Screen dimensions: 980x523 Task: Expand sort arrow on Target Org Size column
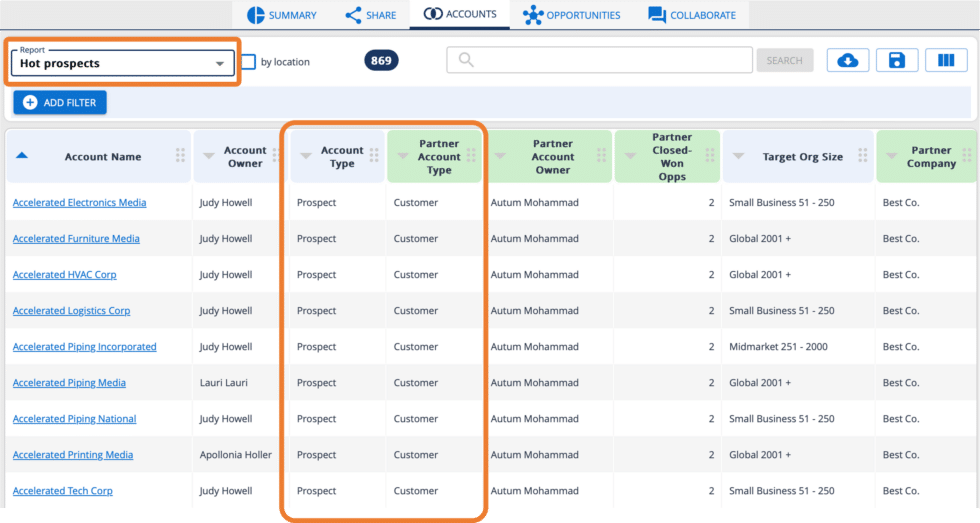coord(739,156)
